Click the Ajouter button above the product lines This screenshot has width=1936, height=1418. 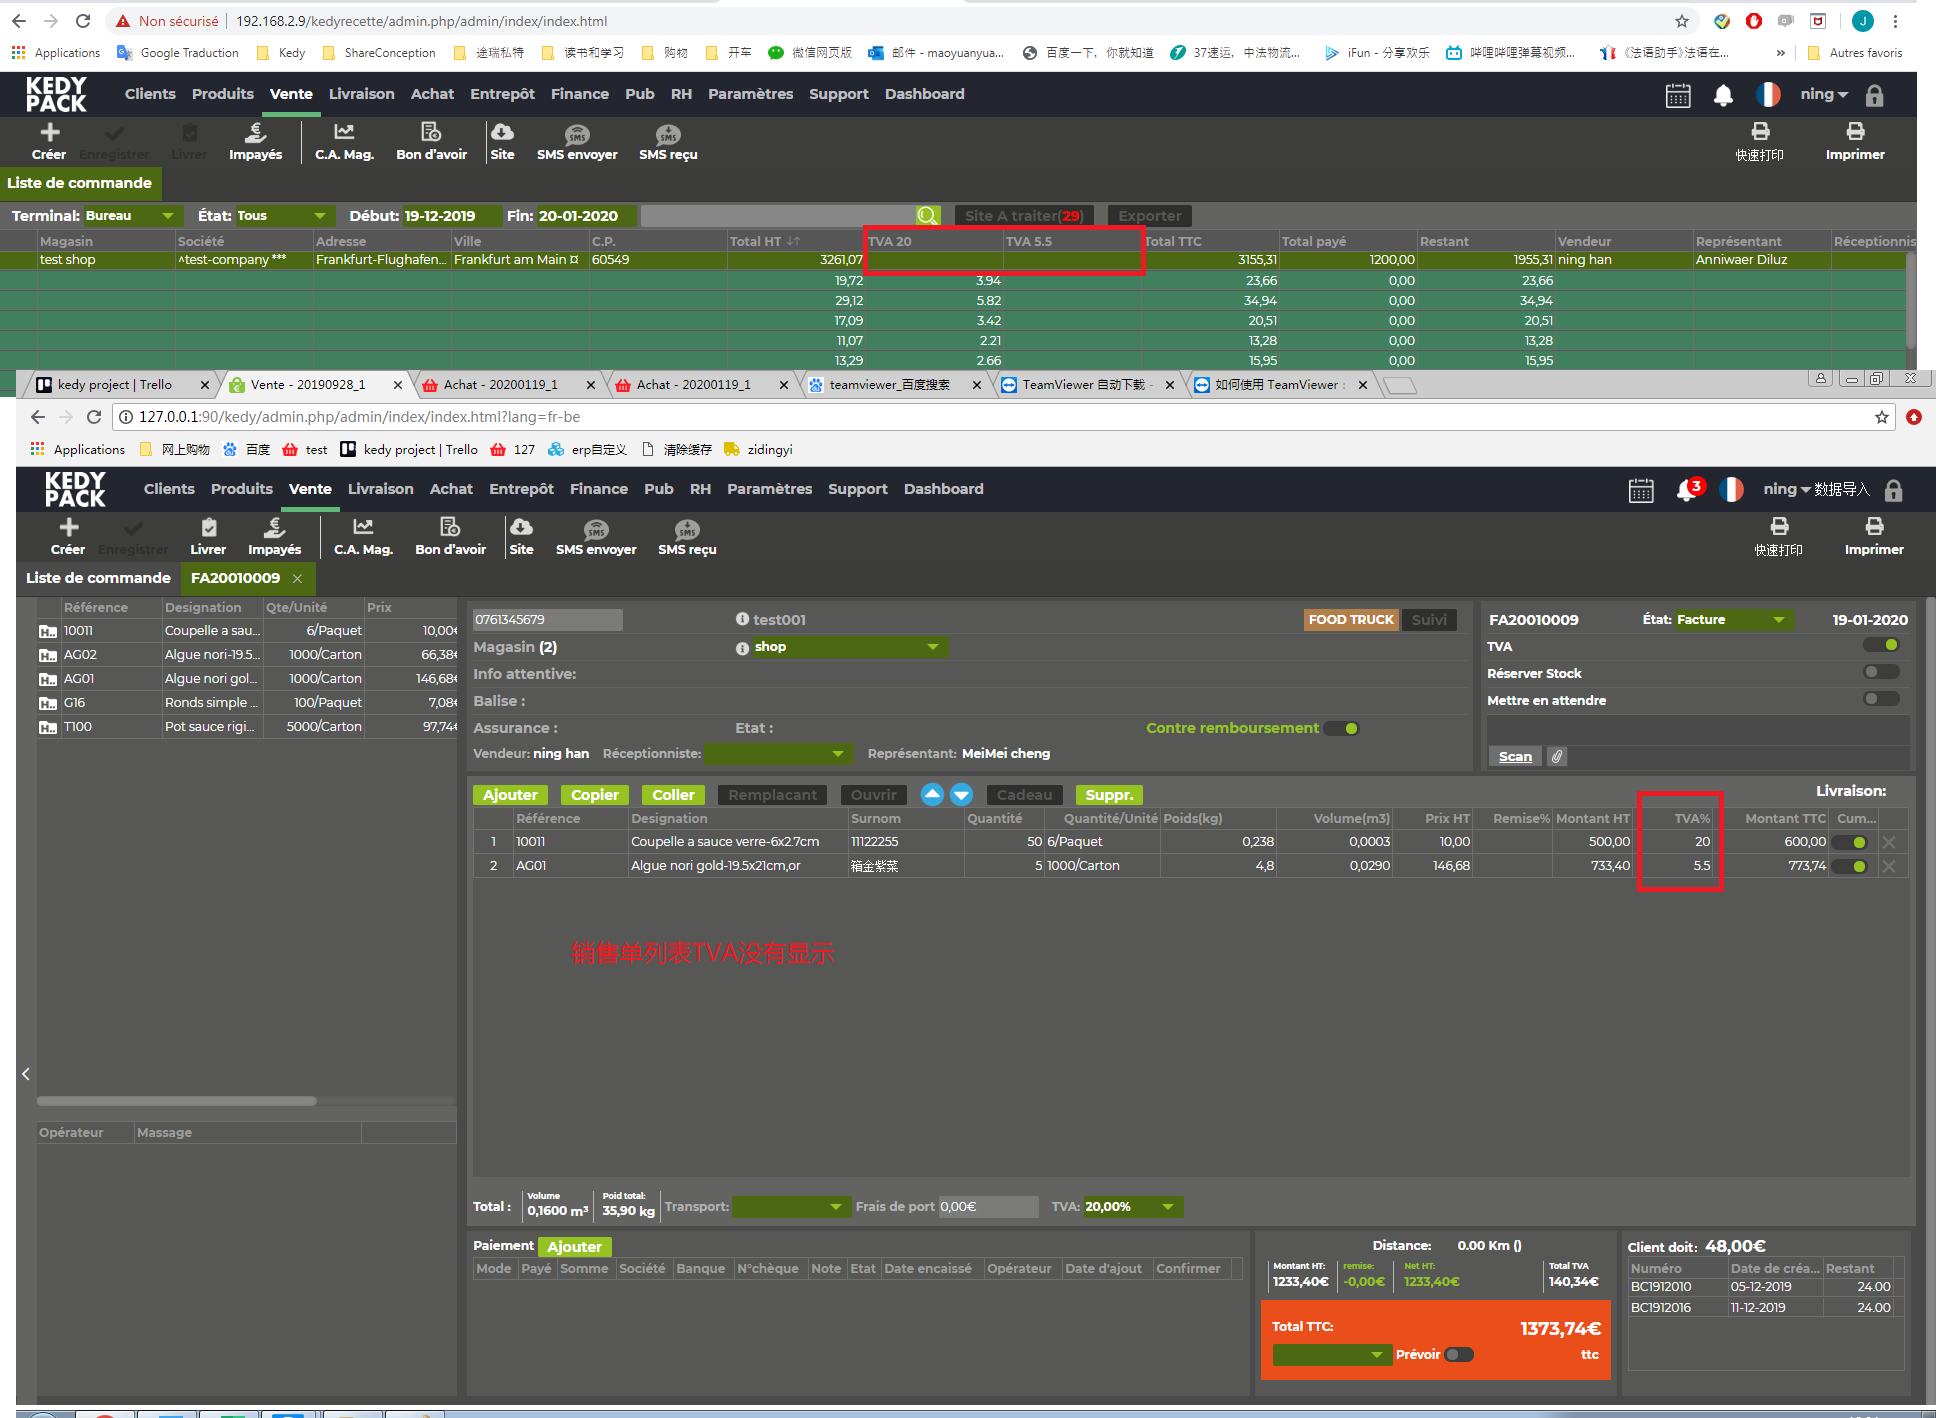510,795
